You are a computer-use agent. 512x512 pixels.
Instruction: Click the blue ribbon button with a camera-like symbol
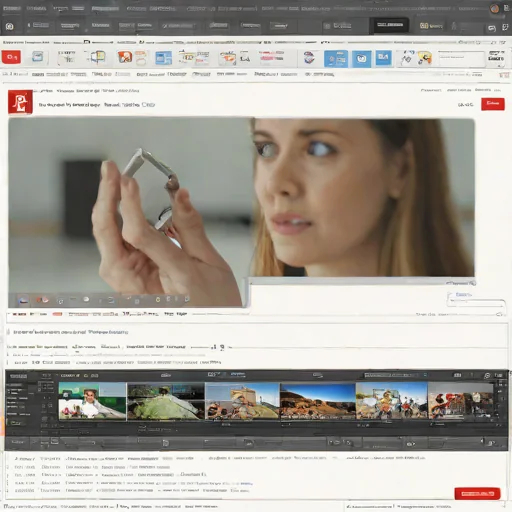(x=362, y=59)
